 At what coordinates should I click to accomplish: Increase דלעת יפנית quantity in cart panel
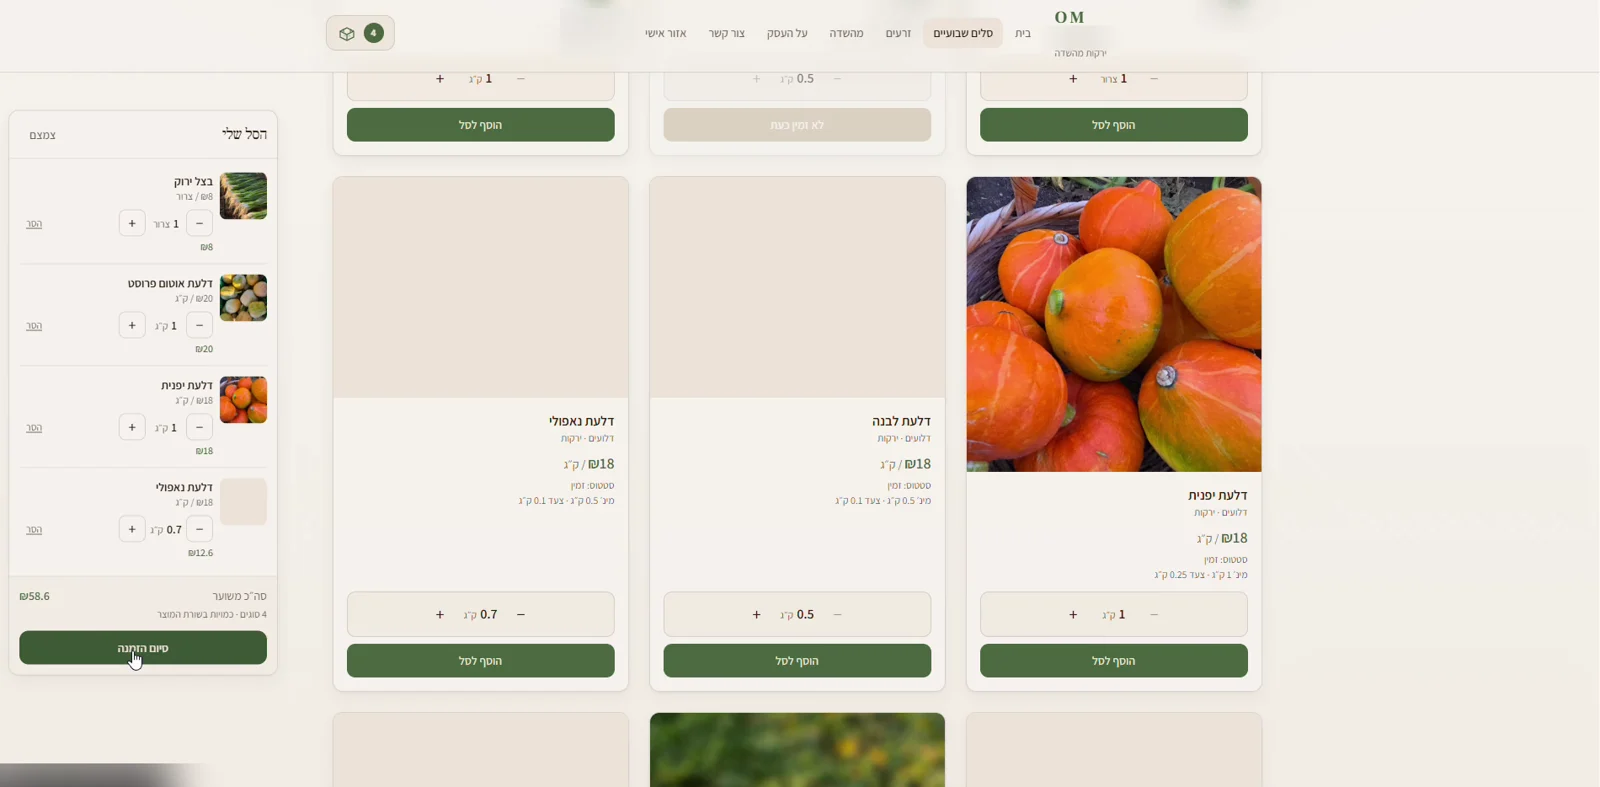[x=132, y=427]
